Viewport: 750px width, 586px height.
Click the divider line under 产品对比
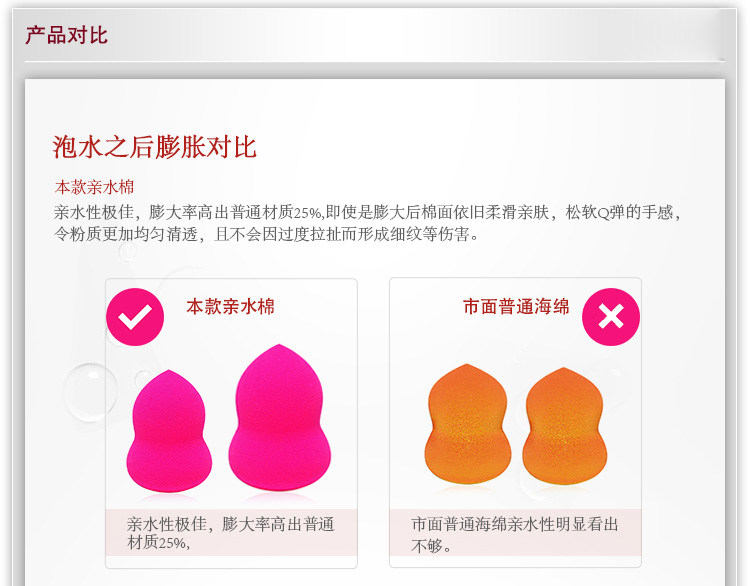tap(375, 61)
